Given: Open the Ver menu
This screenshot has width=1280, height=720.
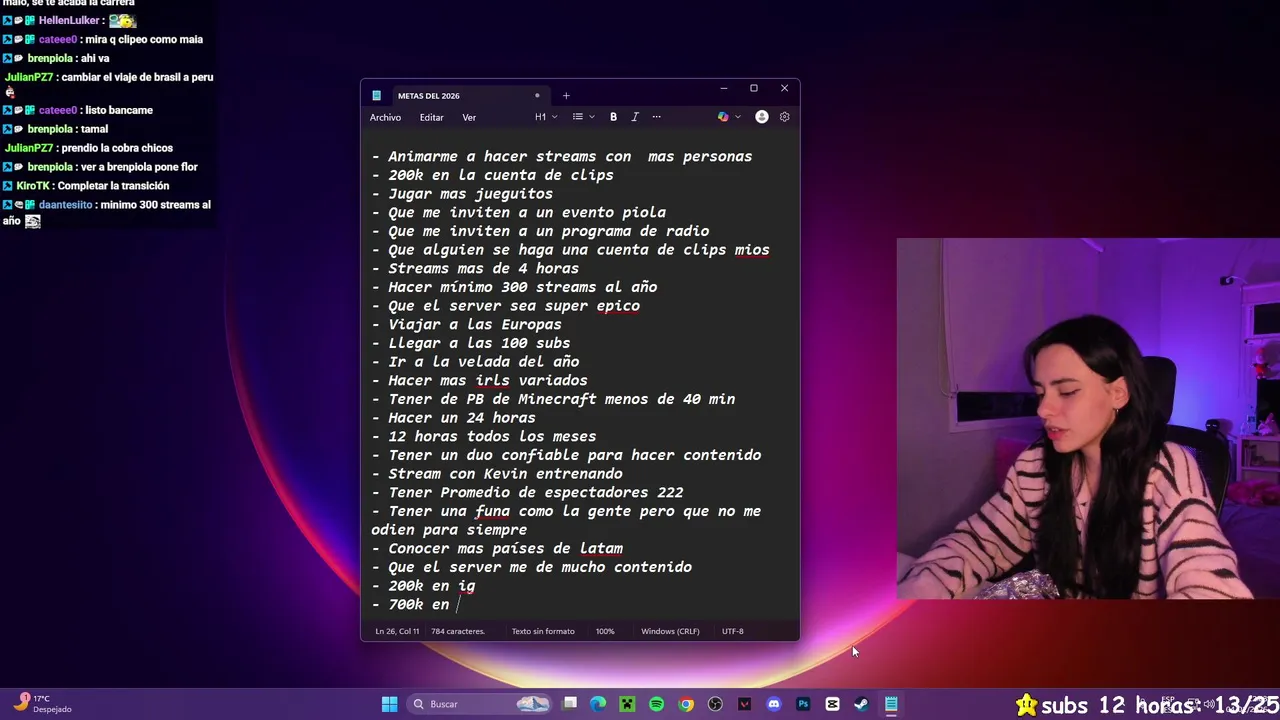Looking at the screenshot, I should tap(469, 117).
